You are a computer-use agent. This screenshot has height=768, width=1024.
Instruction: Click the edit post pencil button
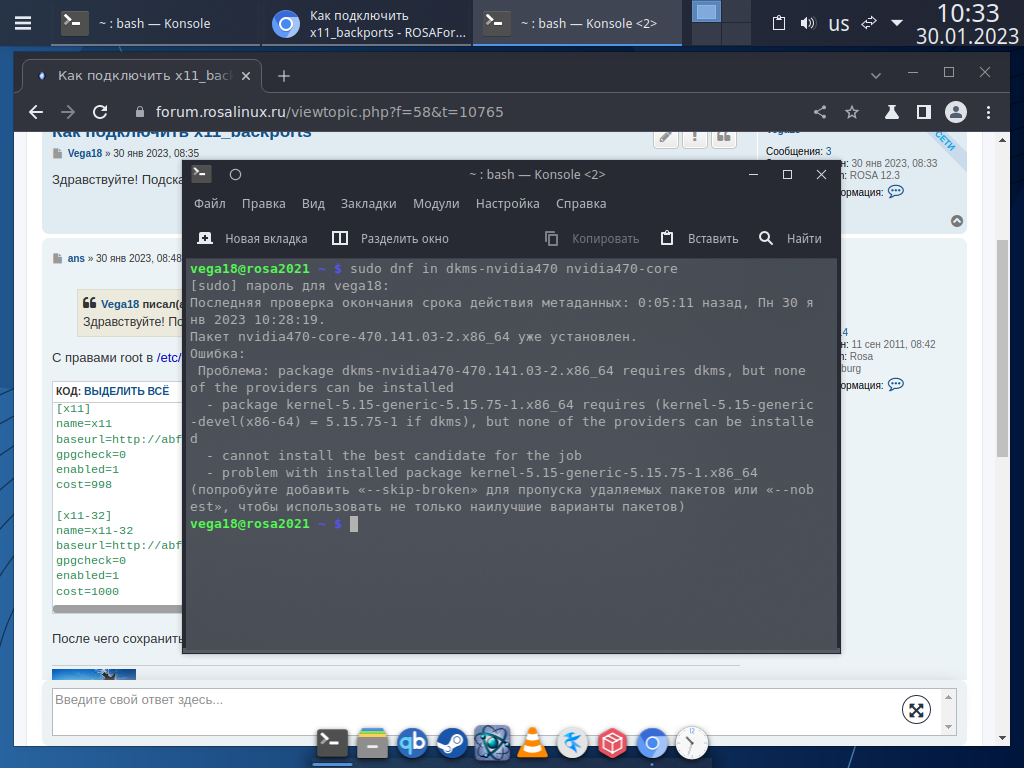pyautogui.click(x=665, y=138)
